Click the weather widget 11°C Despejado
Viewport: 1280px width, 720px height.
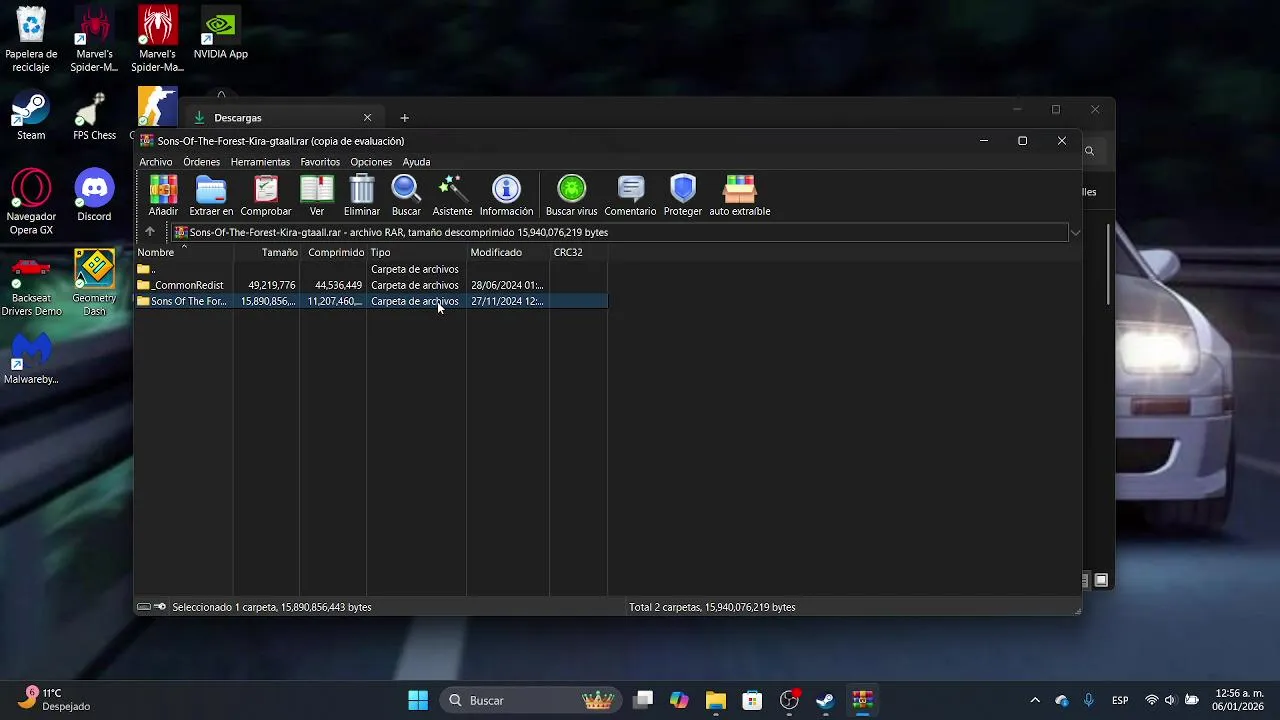coord(53,700)
